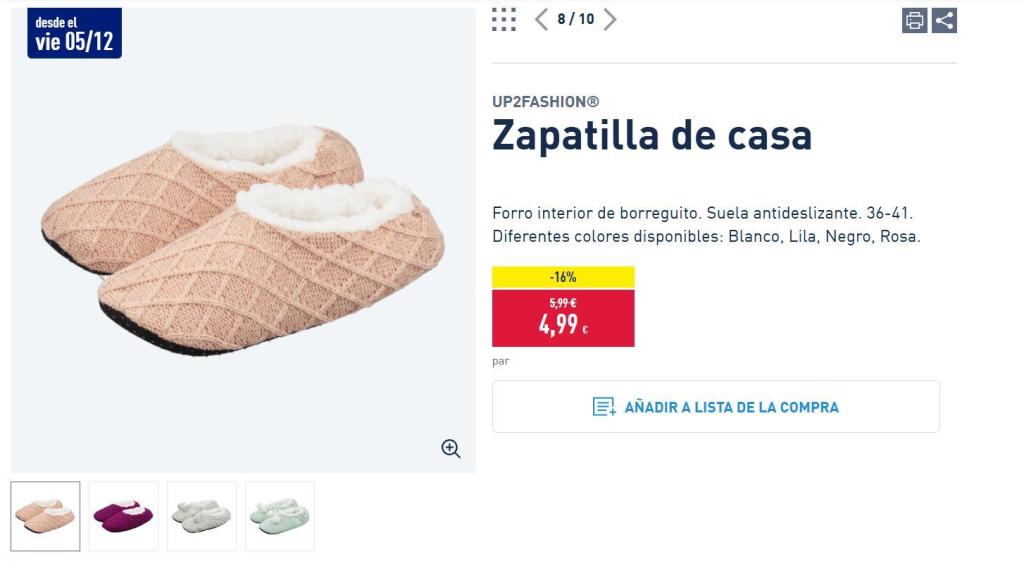This screenshot has height=576, width=1024.
Task: Click the printer icon to print this offer
Action: pos(915,19)
